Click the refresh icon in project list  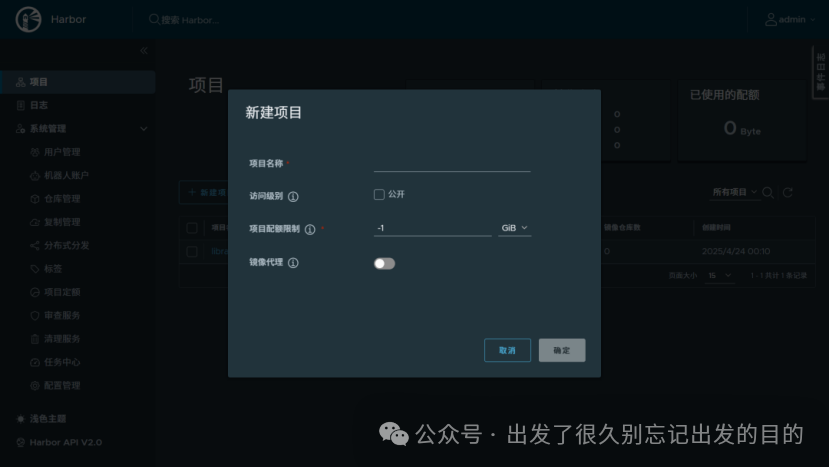pyautogui.click(x=788, y=193)
